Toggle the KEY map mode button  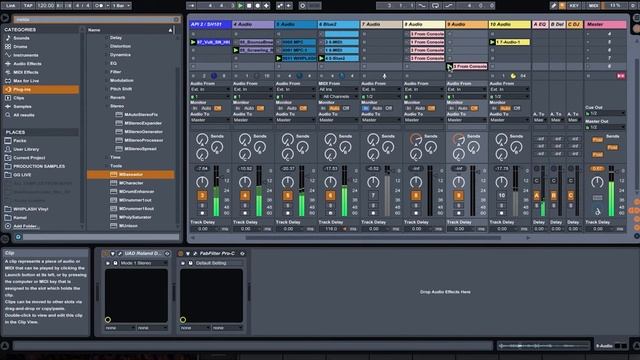[x=574, y=6]
